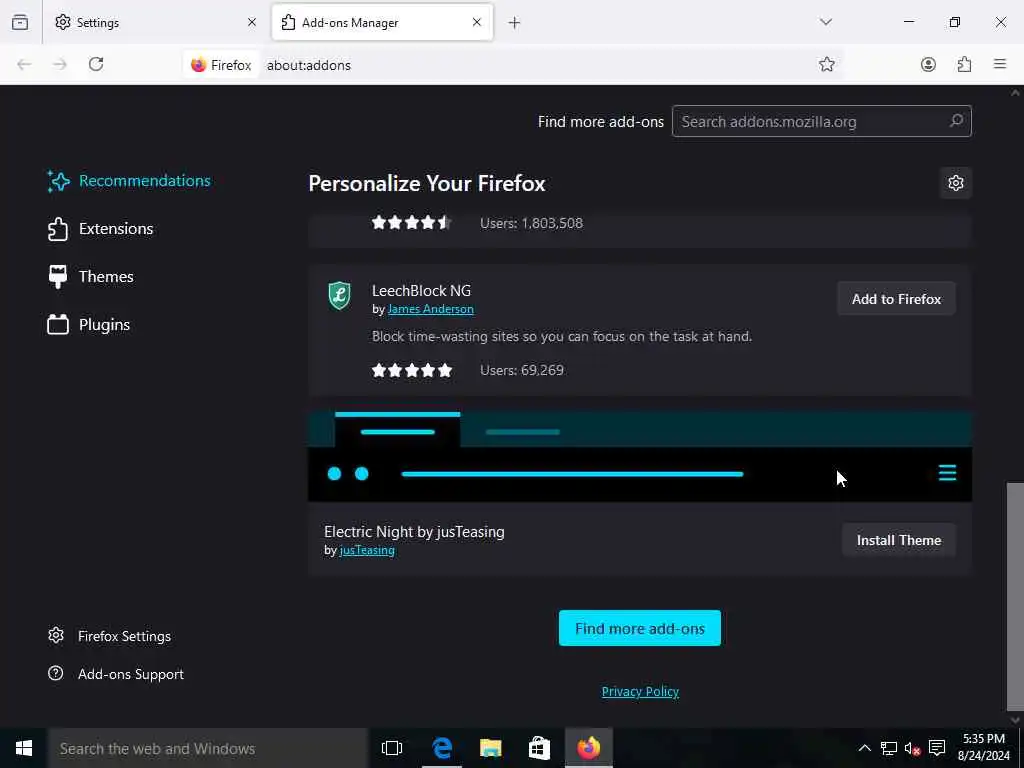The image size is (1024, 768).
Task: Open Task View on the taskbar
Action: click(392, 748)
